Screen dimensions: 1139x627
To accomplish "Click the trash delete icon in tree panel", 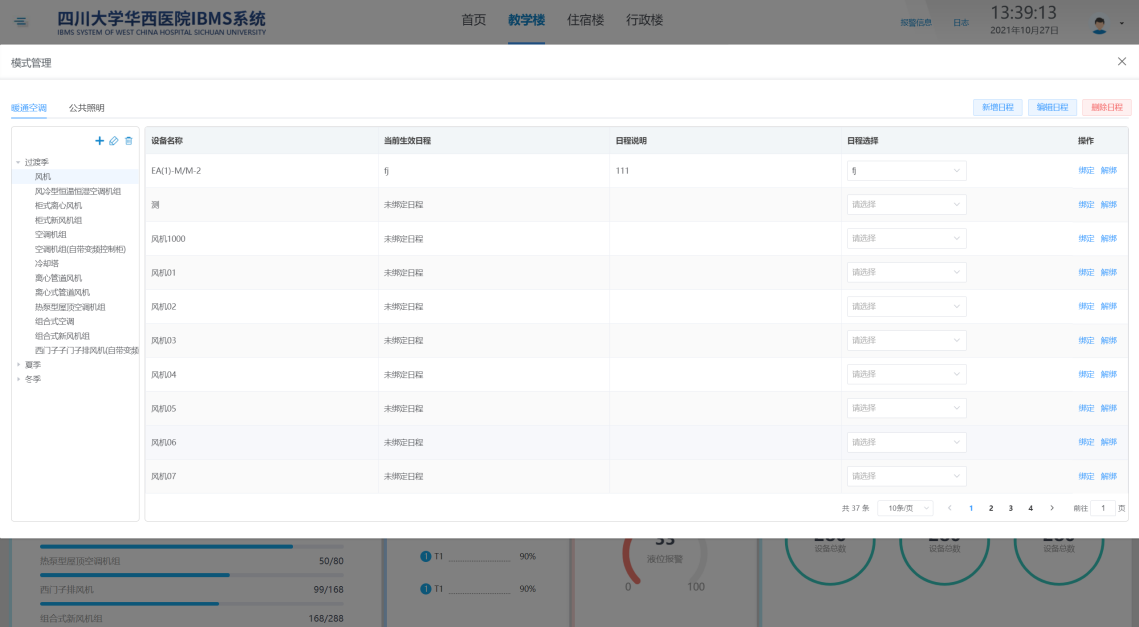I will point(128,141).
